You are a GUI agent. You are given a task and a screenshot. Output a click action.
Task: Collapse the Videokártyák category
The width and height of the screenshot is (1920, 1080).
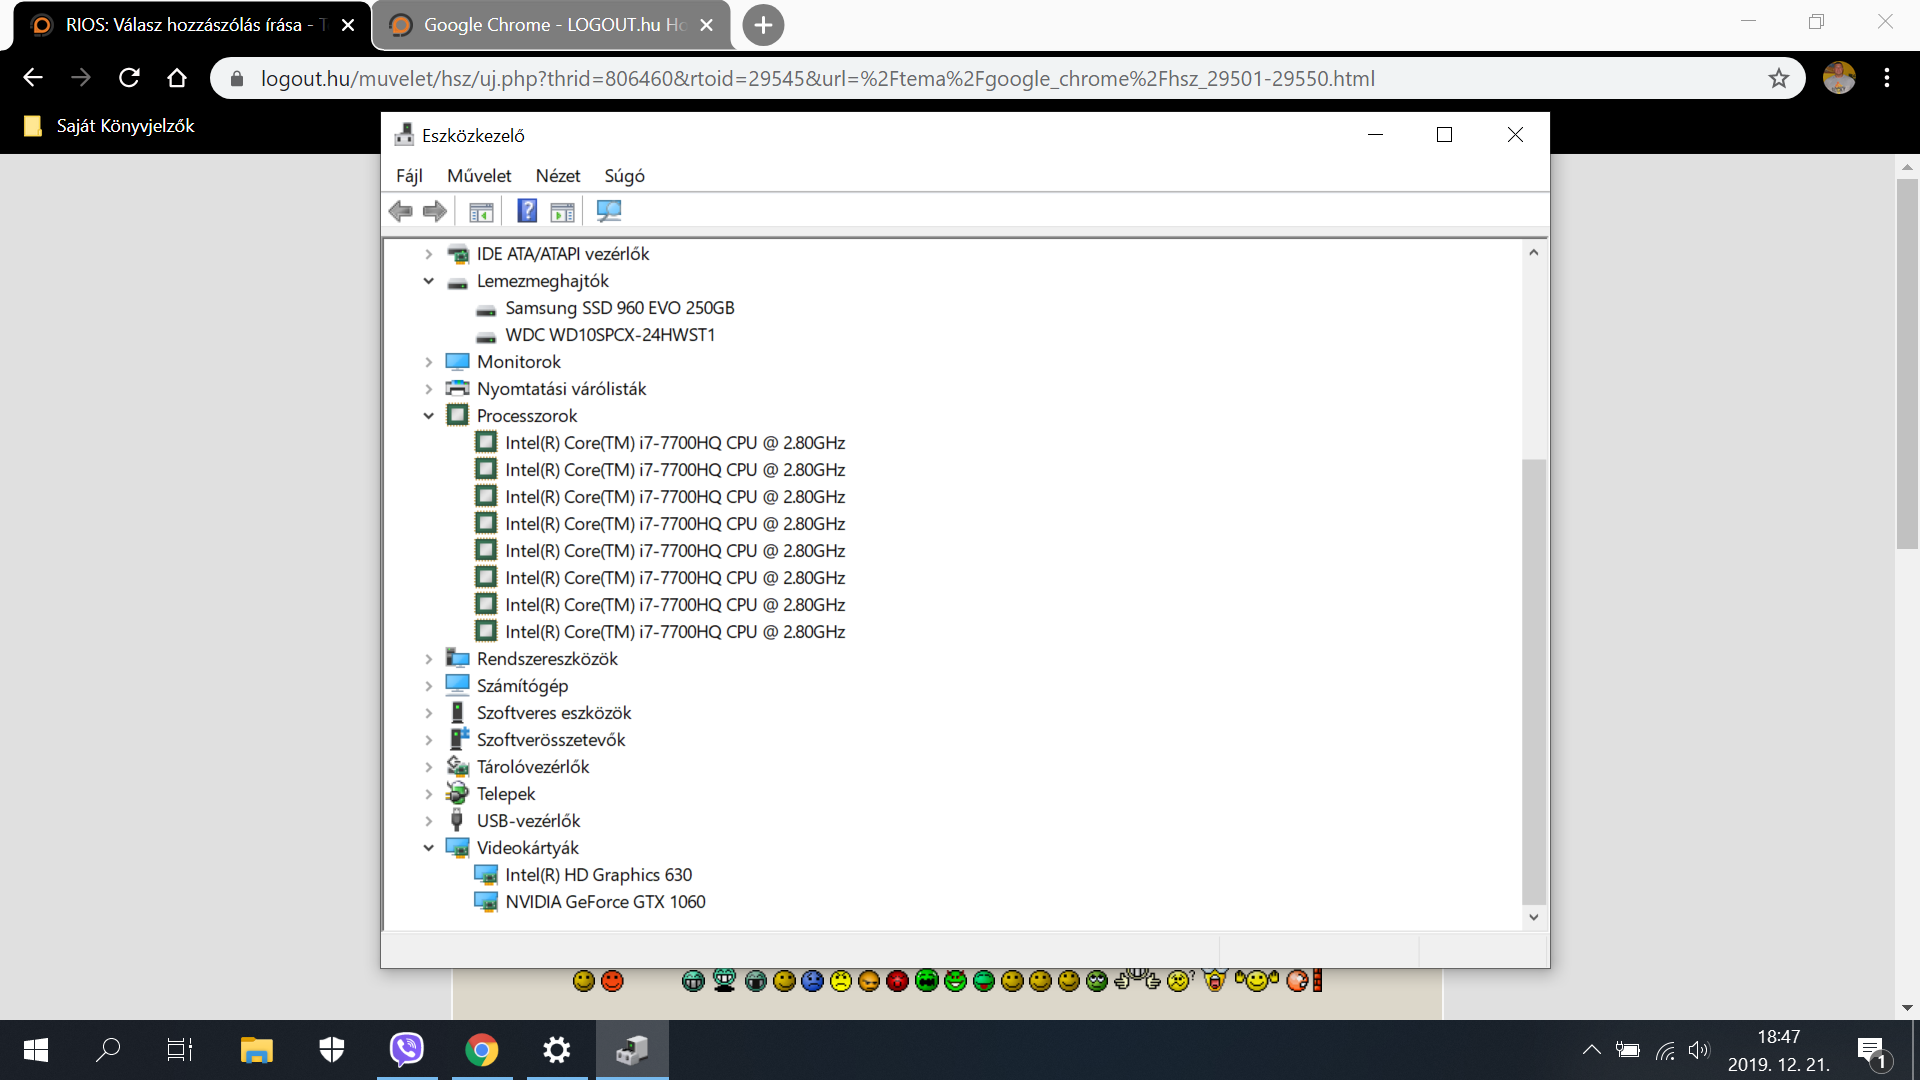click(x=429, y=848)
